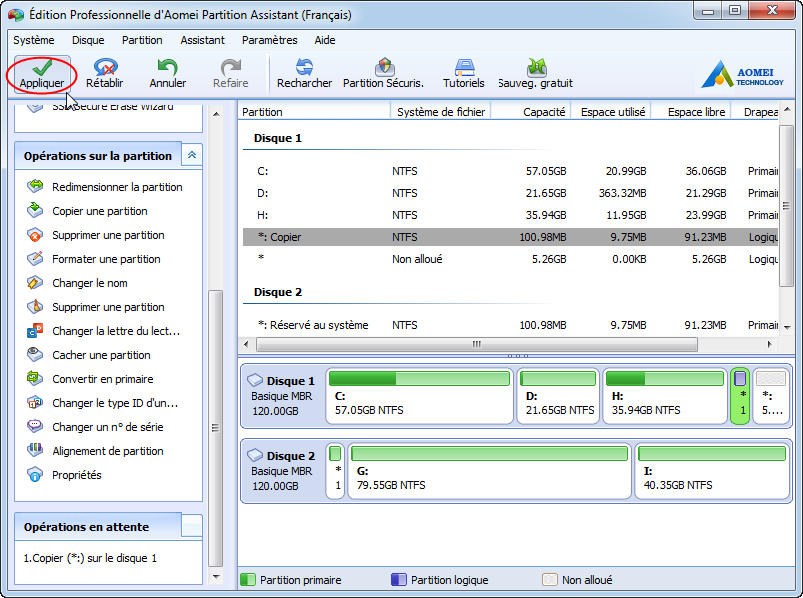Sort by Espace utilisé column header
This screenshot has height=598, width=803.
tap(611, 112)
